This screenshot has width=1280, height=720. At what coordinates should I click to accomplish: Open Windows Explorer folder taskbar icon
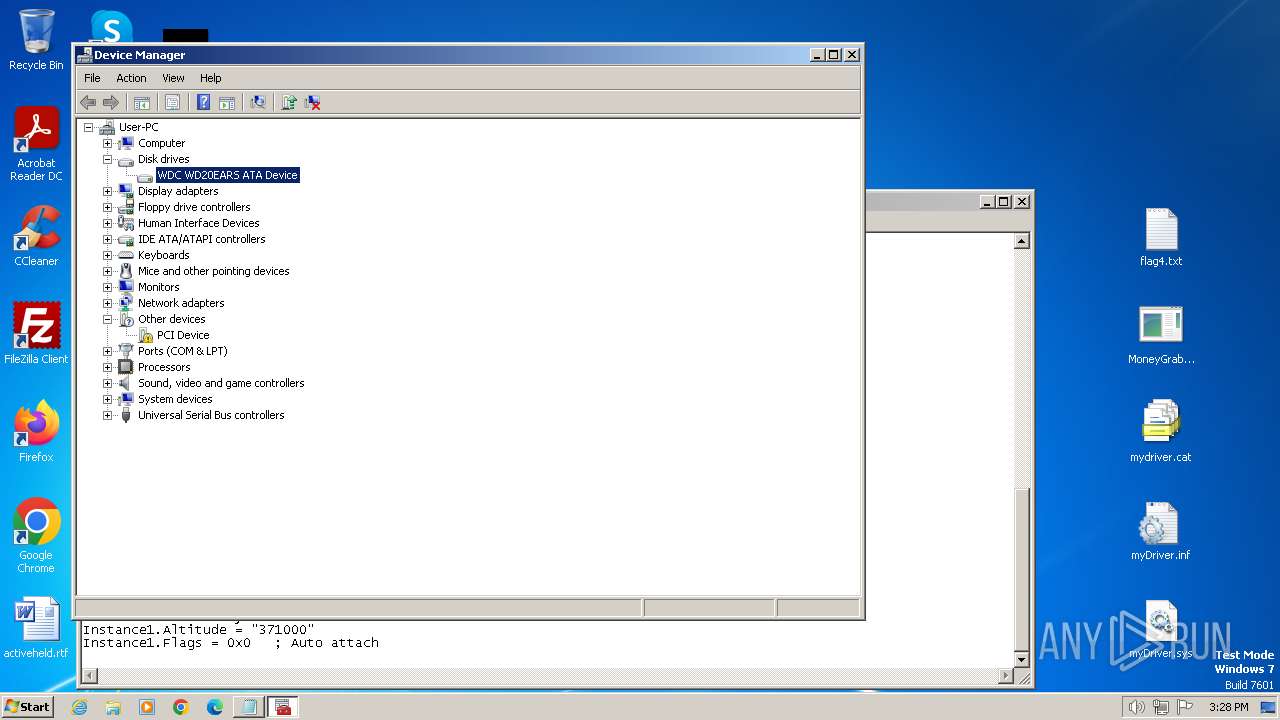(113, 707)
